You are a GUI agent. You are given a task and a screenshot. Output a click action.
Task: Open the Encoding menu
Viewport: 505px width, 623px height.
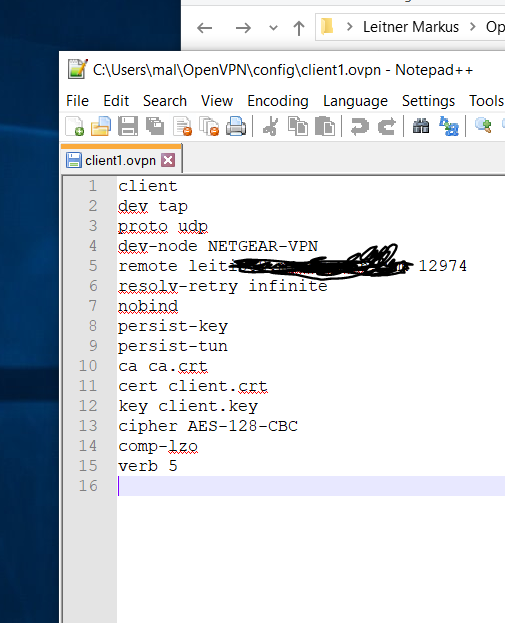click(278, 101)
